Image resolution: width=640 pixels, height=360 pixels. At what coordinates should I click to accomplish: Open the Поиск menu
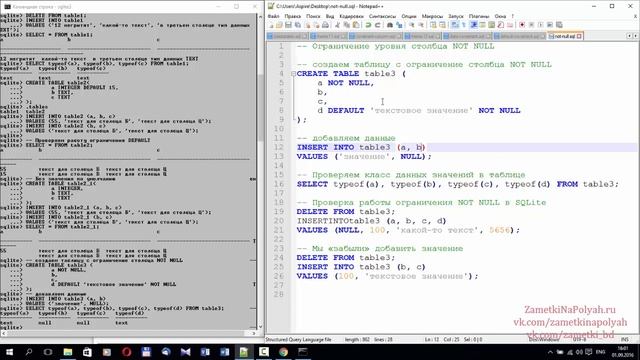coord(313,16)
